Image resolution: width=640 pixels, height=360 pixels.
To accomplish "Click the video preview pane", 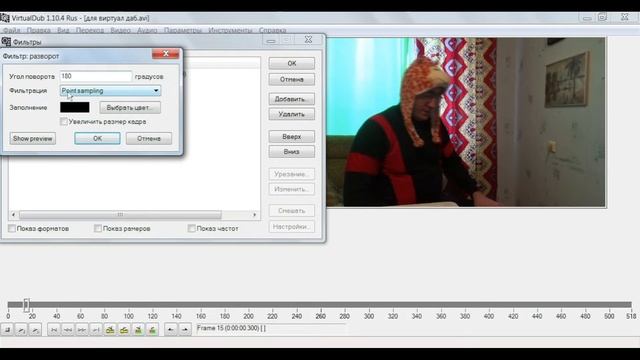I will point(467,122).
